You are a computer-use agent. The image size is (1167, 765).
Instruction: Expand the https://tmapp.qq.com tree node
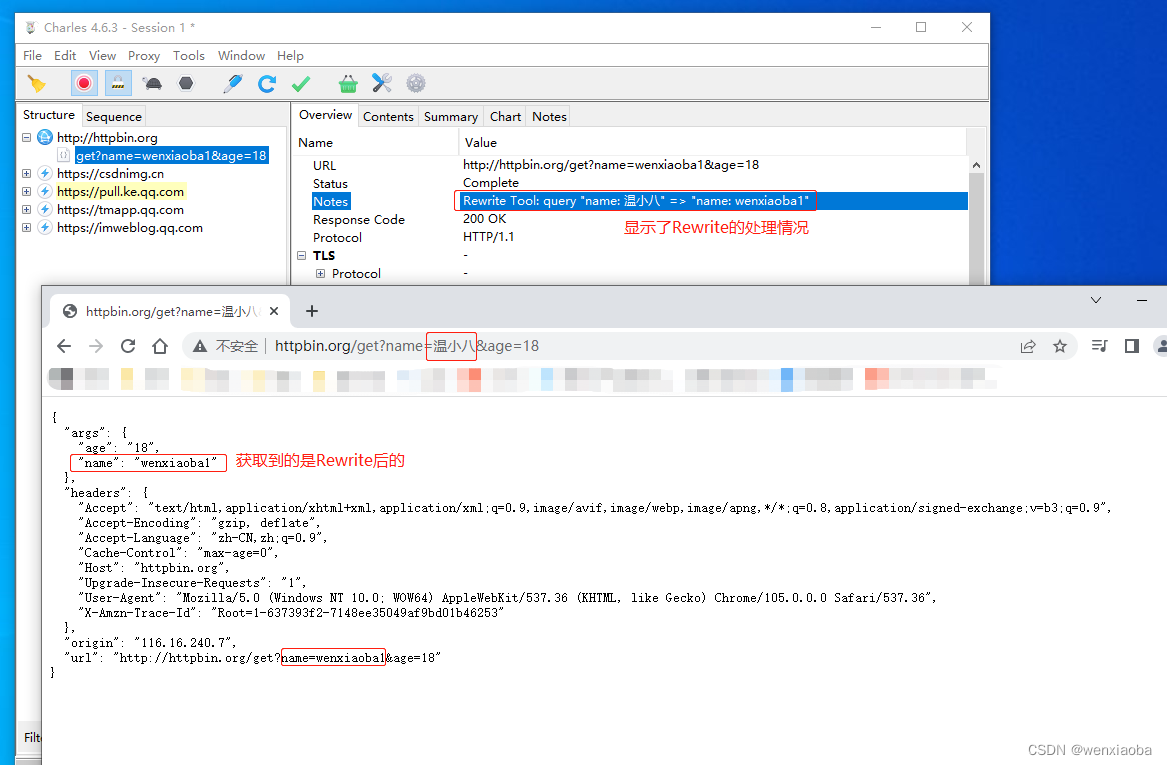coord(27,210)
